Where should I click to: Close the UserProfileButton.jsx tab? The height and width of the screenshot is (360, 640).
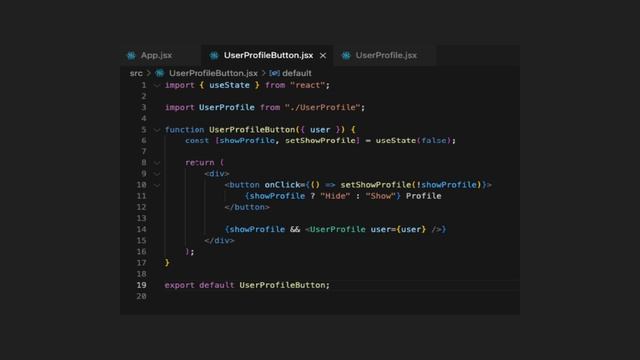(323, 56)
